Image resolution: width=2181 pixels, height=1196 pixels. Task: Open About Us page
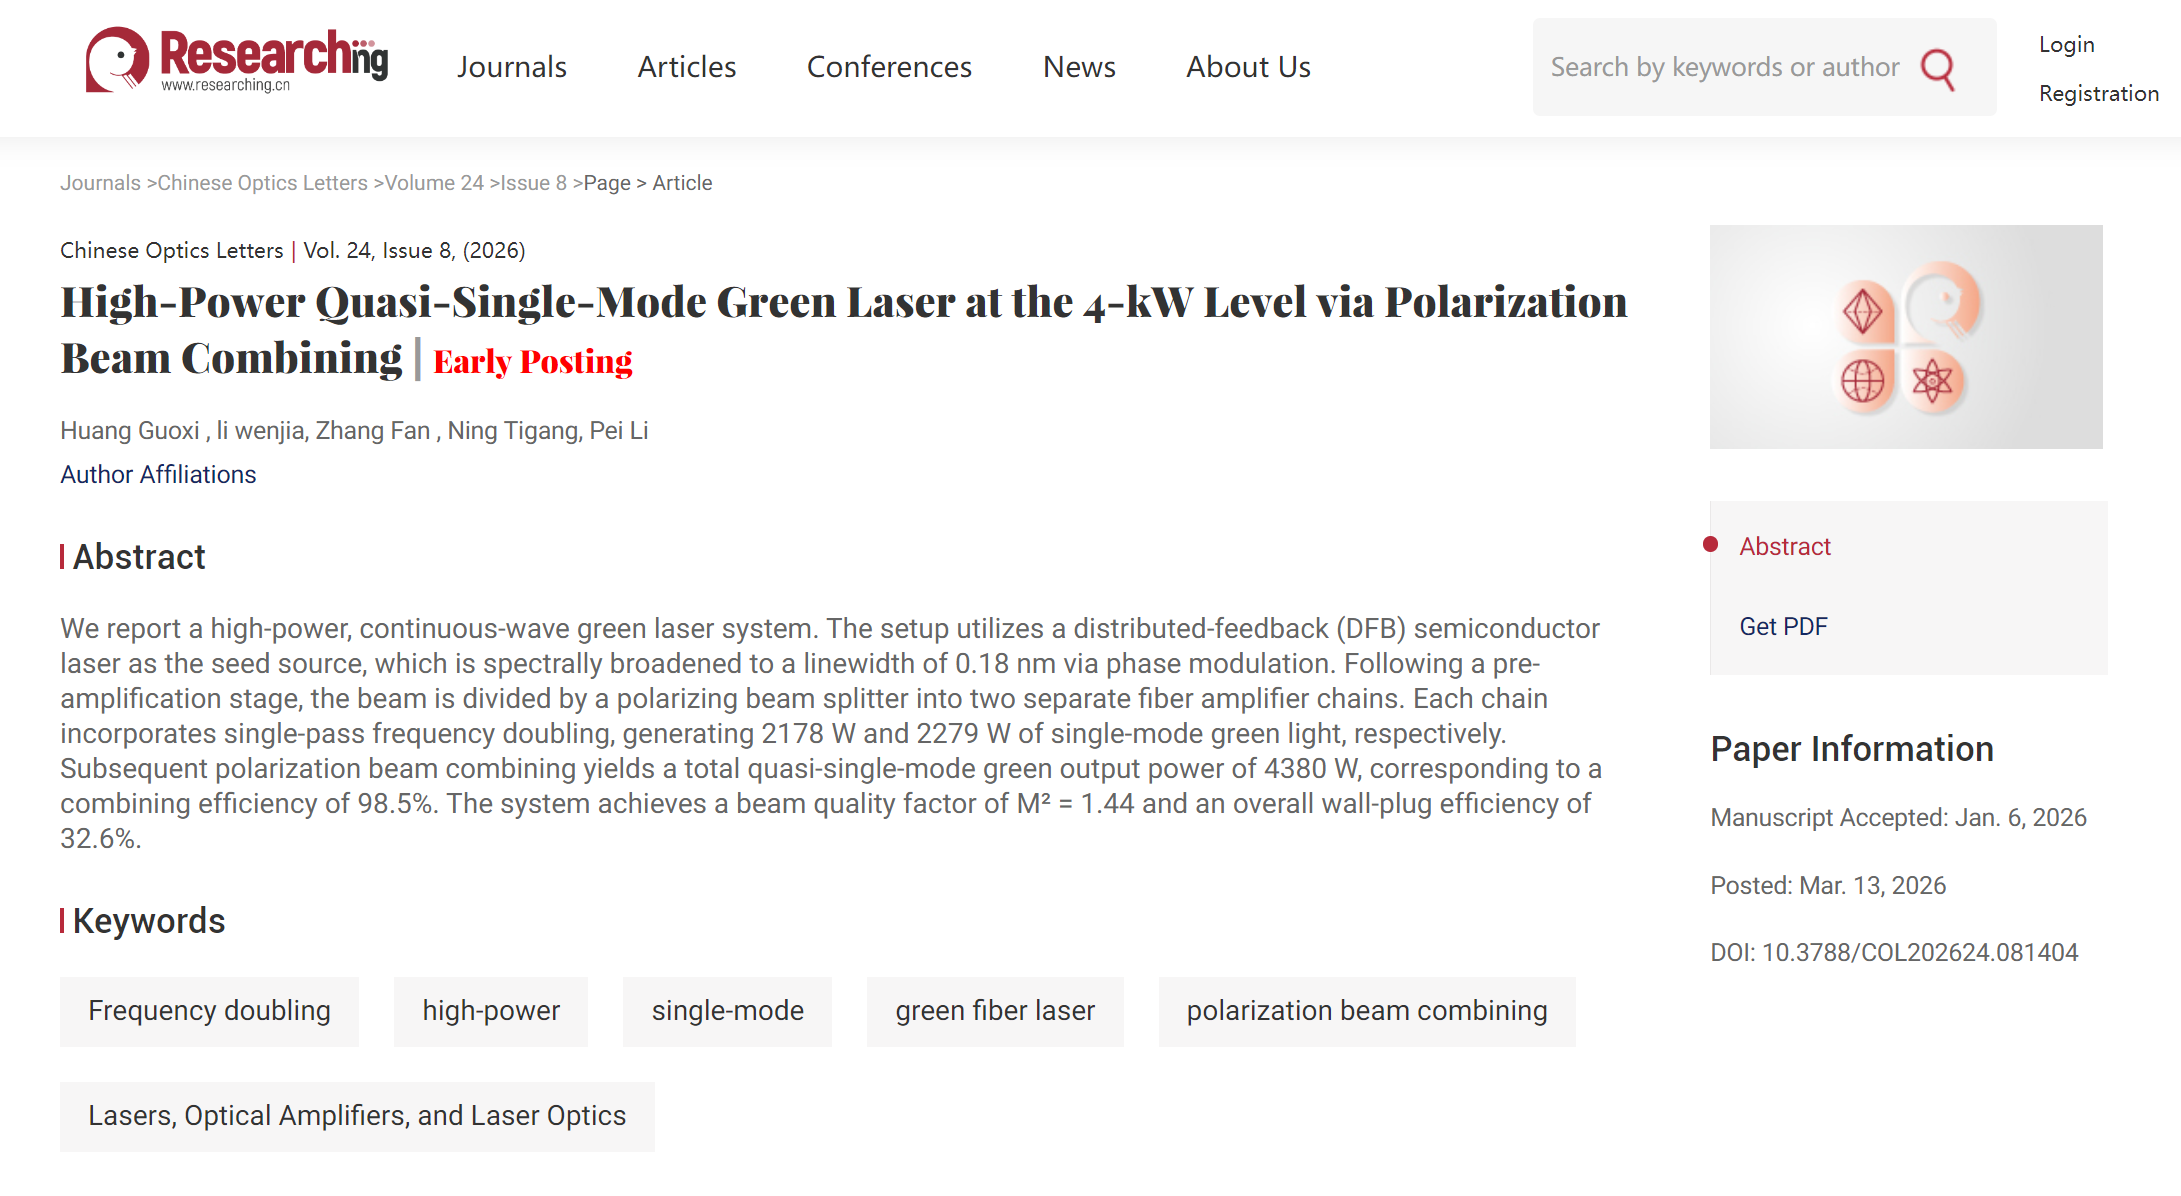pyautogui.click(x=1248, y=67)
